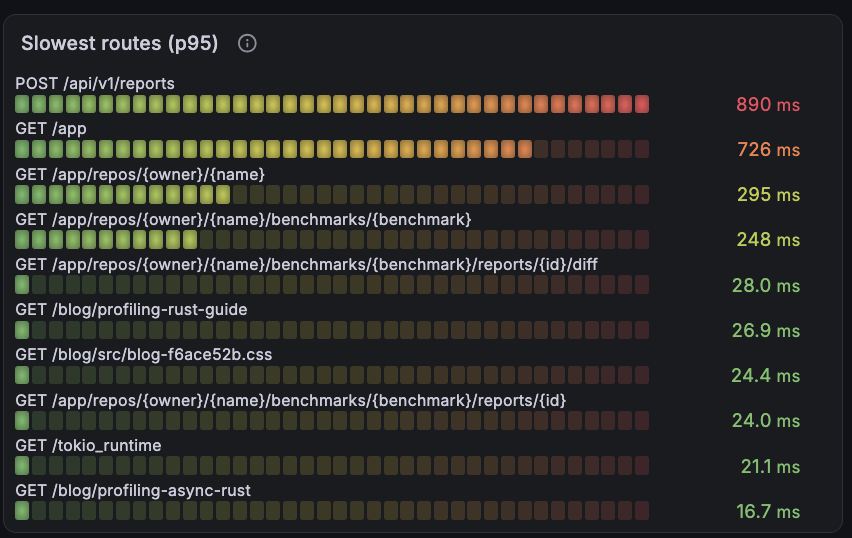Click the 726 ms value
Image resolution: width=852 pixels, height=538 pixels.
point(768,149)
